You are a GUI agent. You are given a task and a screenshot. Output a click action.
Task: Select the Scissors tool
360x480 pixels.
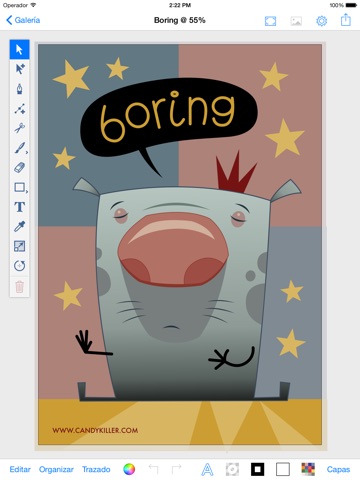(19, 128)
